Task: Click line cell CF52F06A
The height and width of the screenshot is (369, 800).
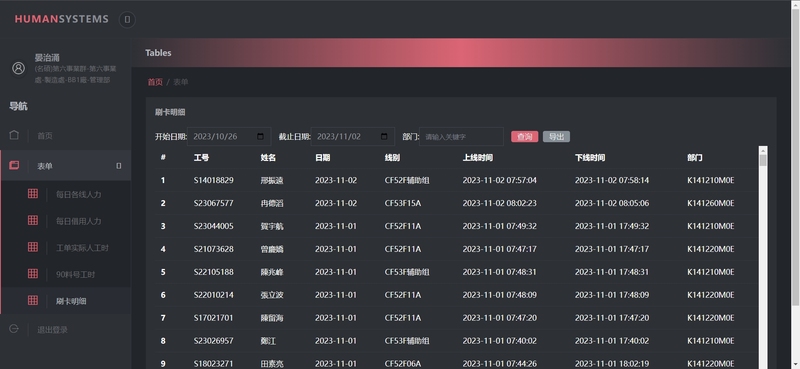Action: point(403,364)
